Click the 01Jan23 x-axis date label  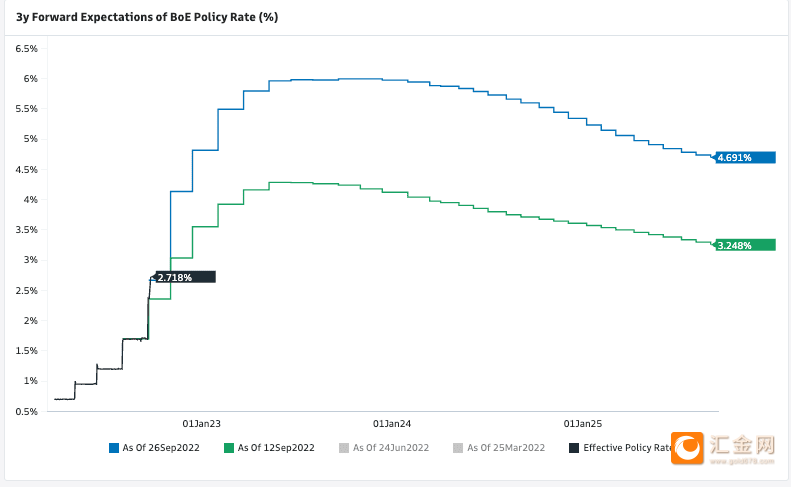pyautogui.click(x=201, y=424)
